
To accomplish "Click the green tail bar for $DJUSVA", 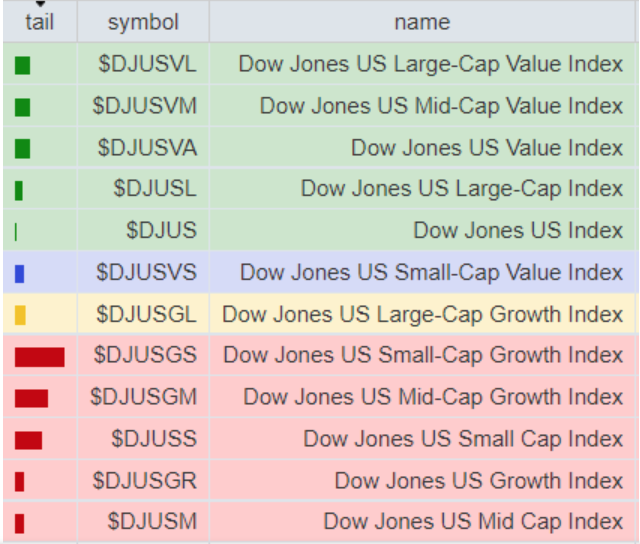I will coord(22,149).
